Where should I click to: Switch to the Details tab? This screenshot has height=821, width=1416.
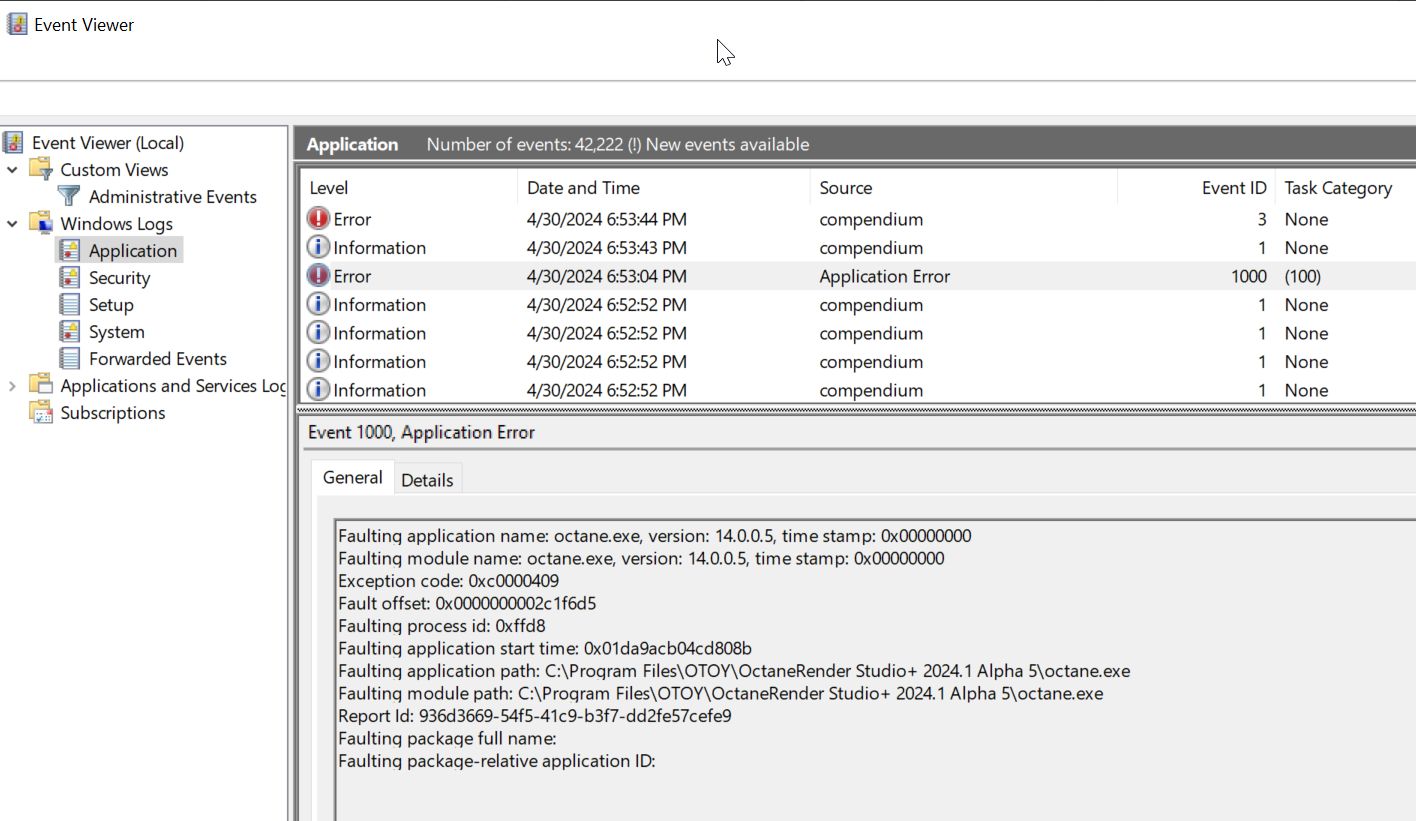point(427,480)
